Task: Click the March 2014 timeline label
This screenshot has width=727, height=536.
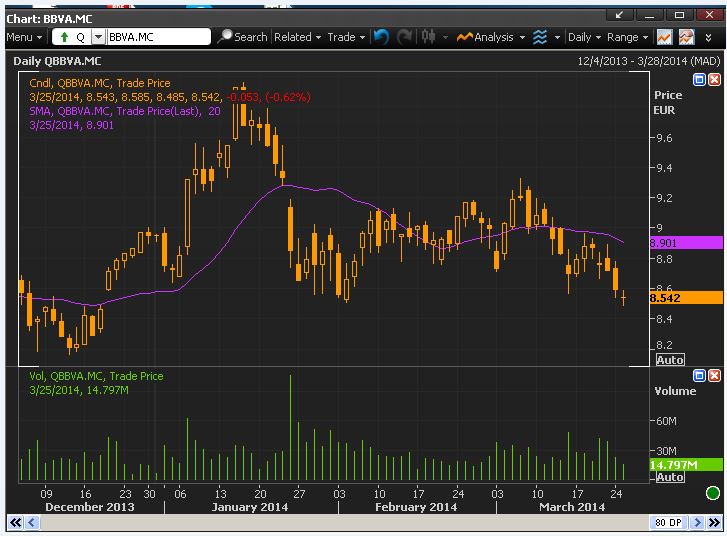Action: click(572, 507)
